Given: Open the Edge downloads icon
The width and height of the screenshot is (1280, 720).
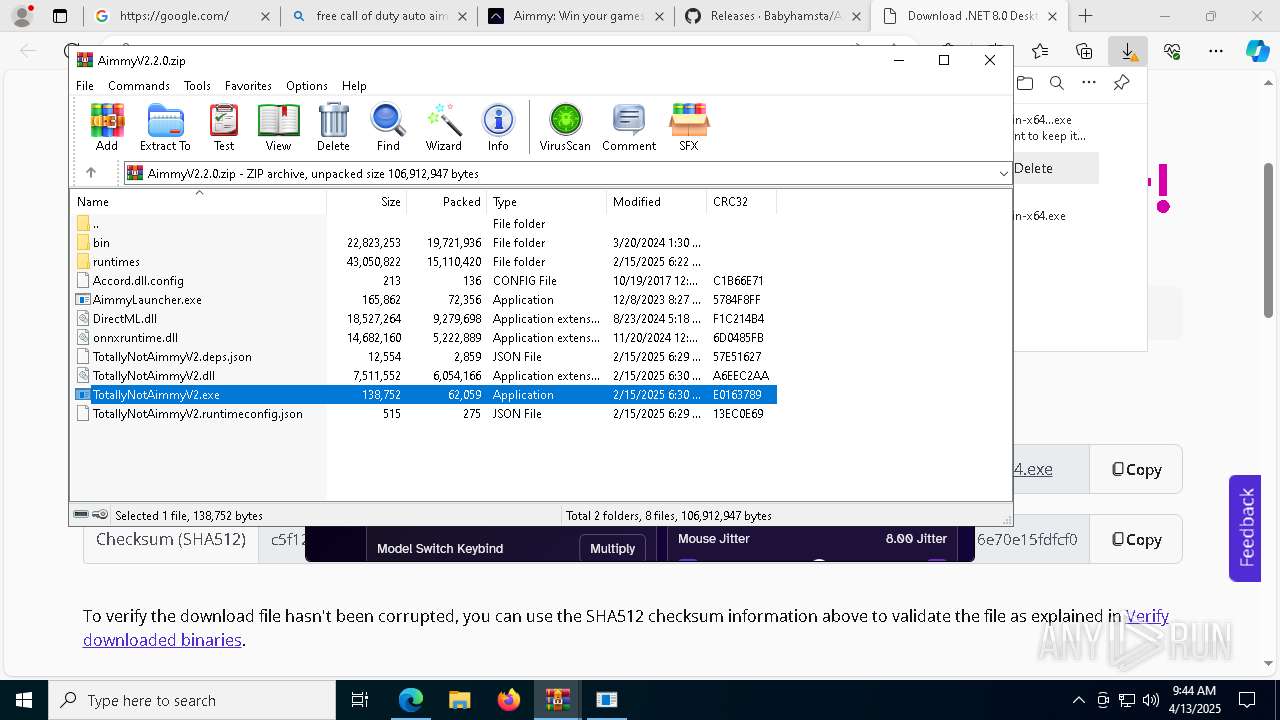Looking at the screenshot, I should click(x=1127, y=51).
